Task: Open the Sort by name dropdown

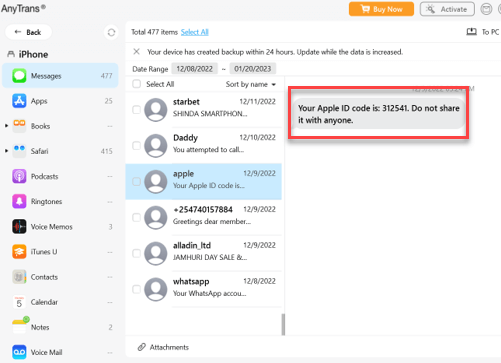Action: coord(251,84)
